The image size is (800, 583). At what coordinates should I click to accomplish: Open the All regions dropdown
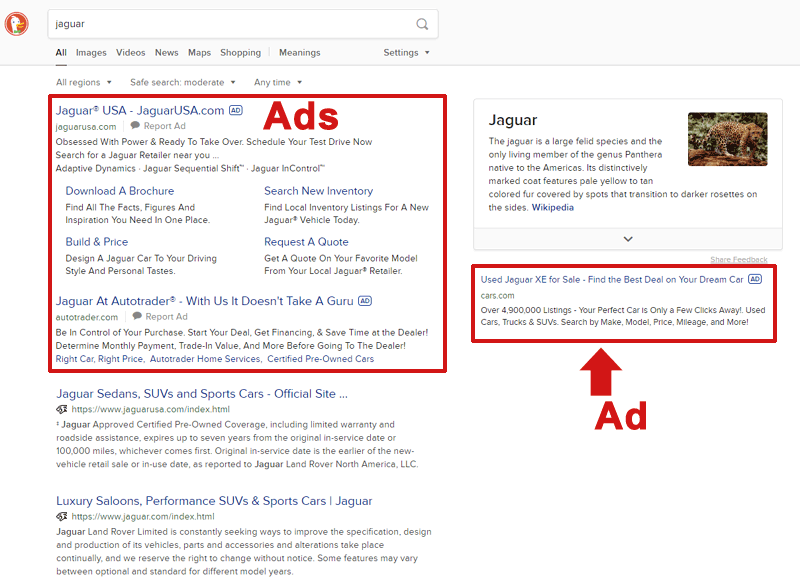[83, 82]
